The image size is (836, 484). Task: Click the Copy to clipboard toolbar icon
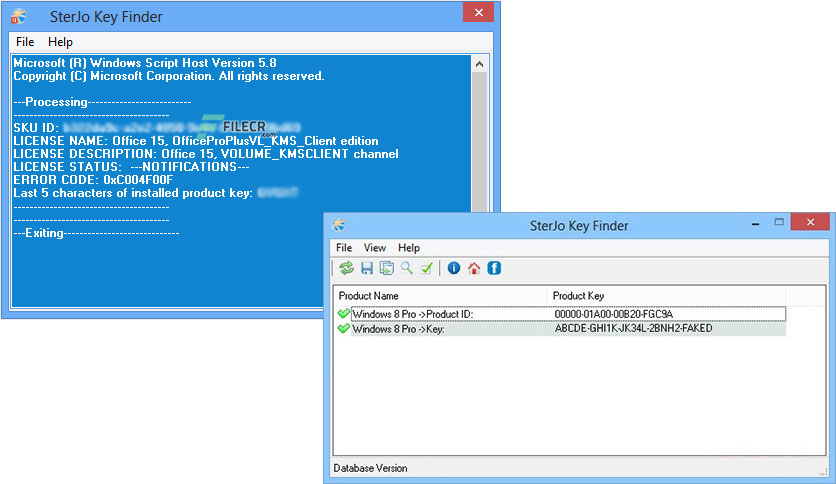387,268
